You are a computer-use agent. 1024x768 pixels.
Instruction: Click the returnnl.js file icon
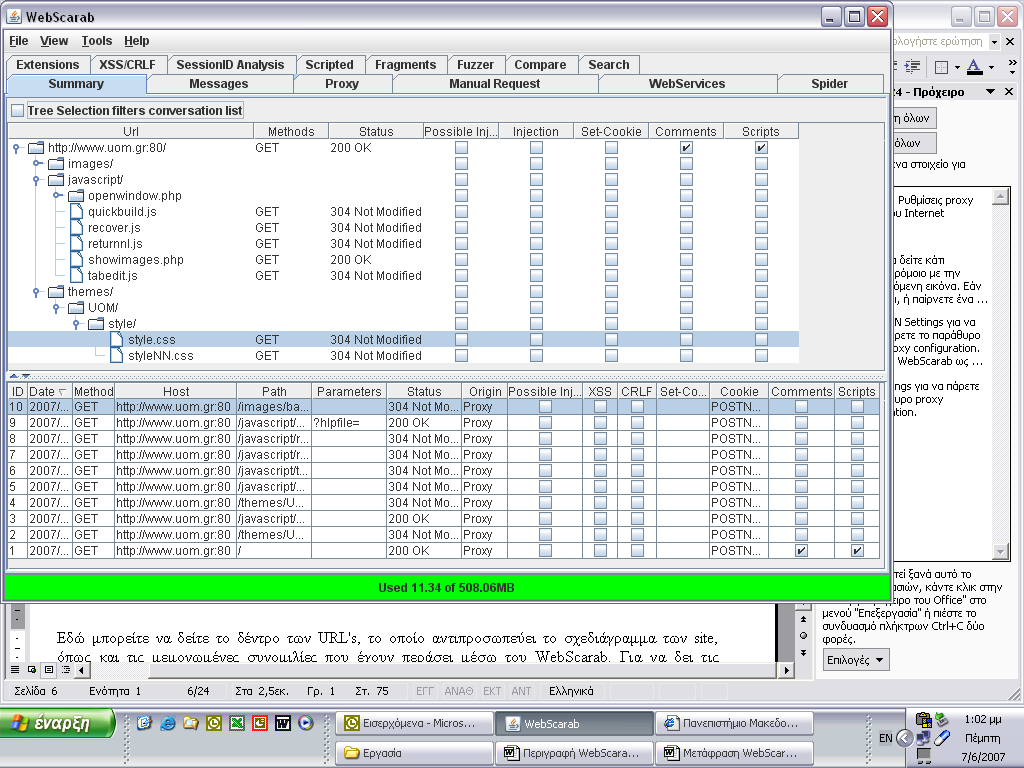click(77, 244)
